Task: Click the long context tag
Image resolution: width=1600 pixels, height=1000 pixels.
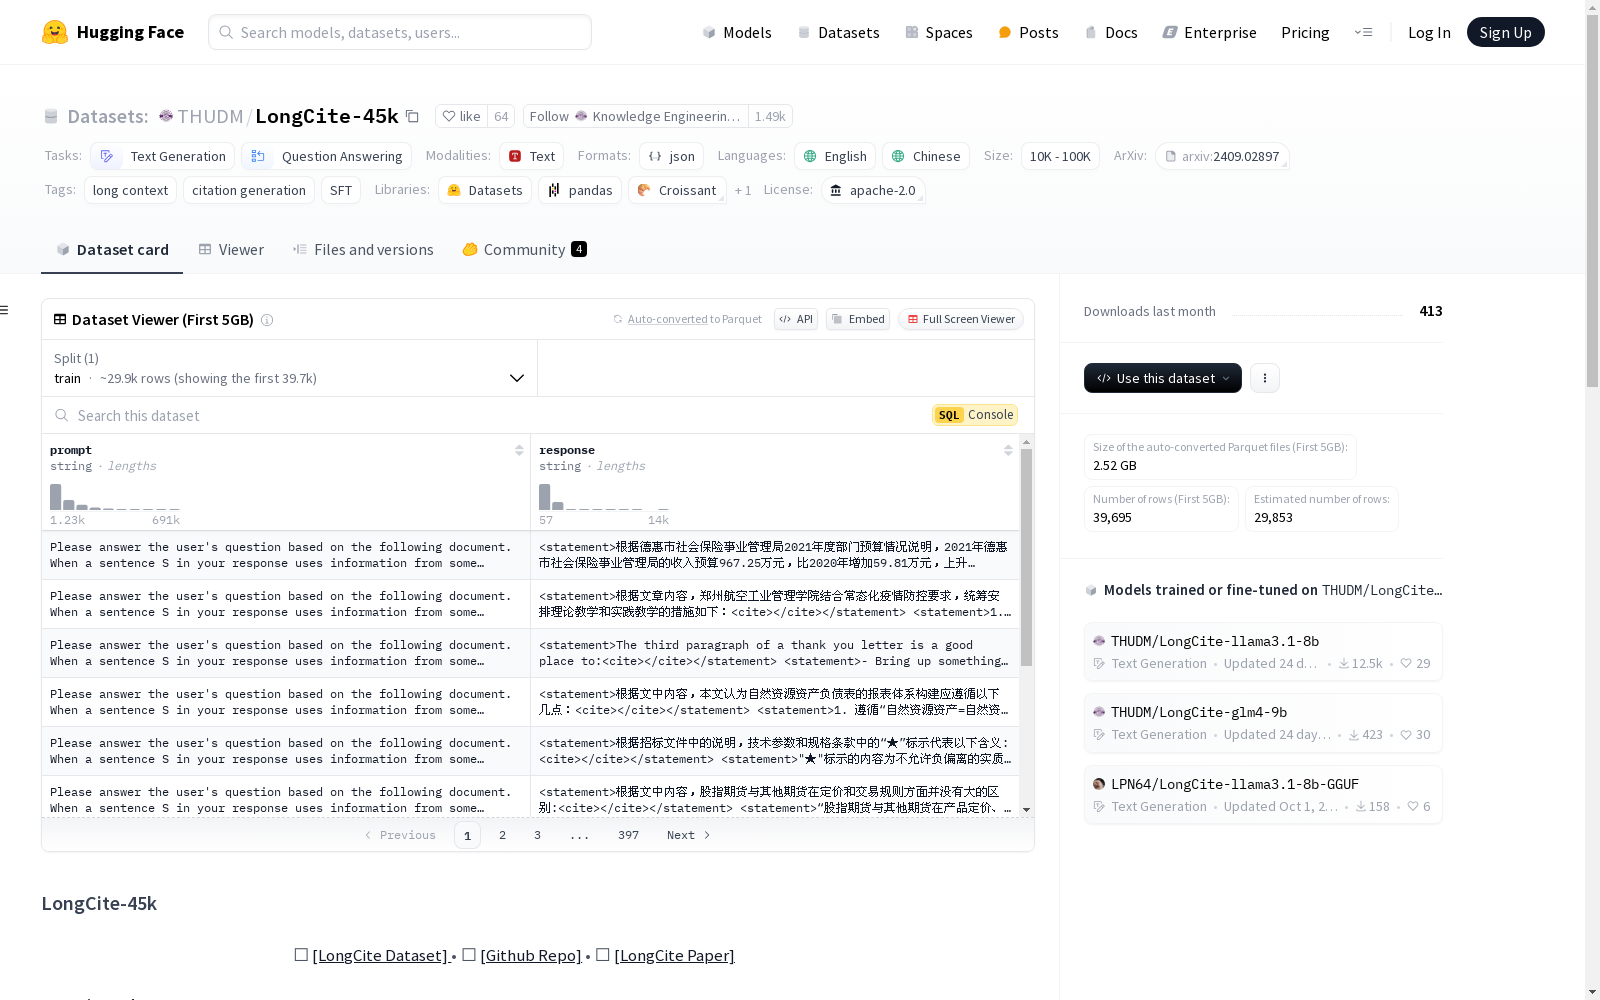Action: (x=130, y=190)
